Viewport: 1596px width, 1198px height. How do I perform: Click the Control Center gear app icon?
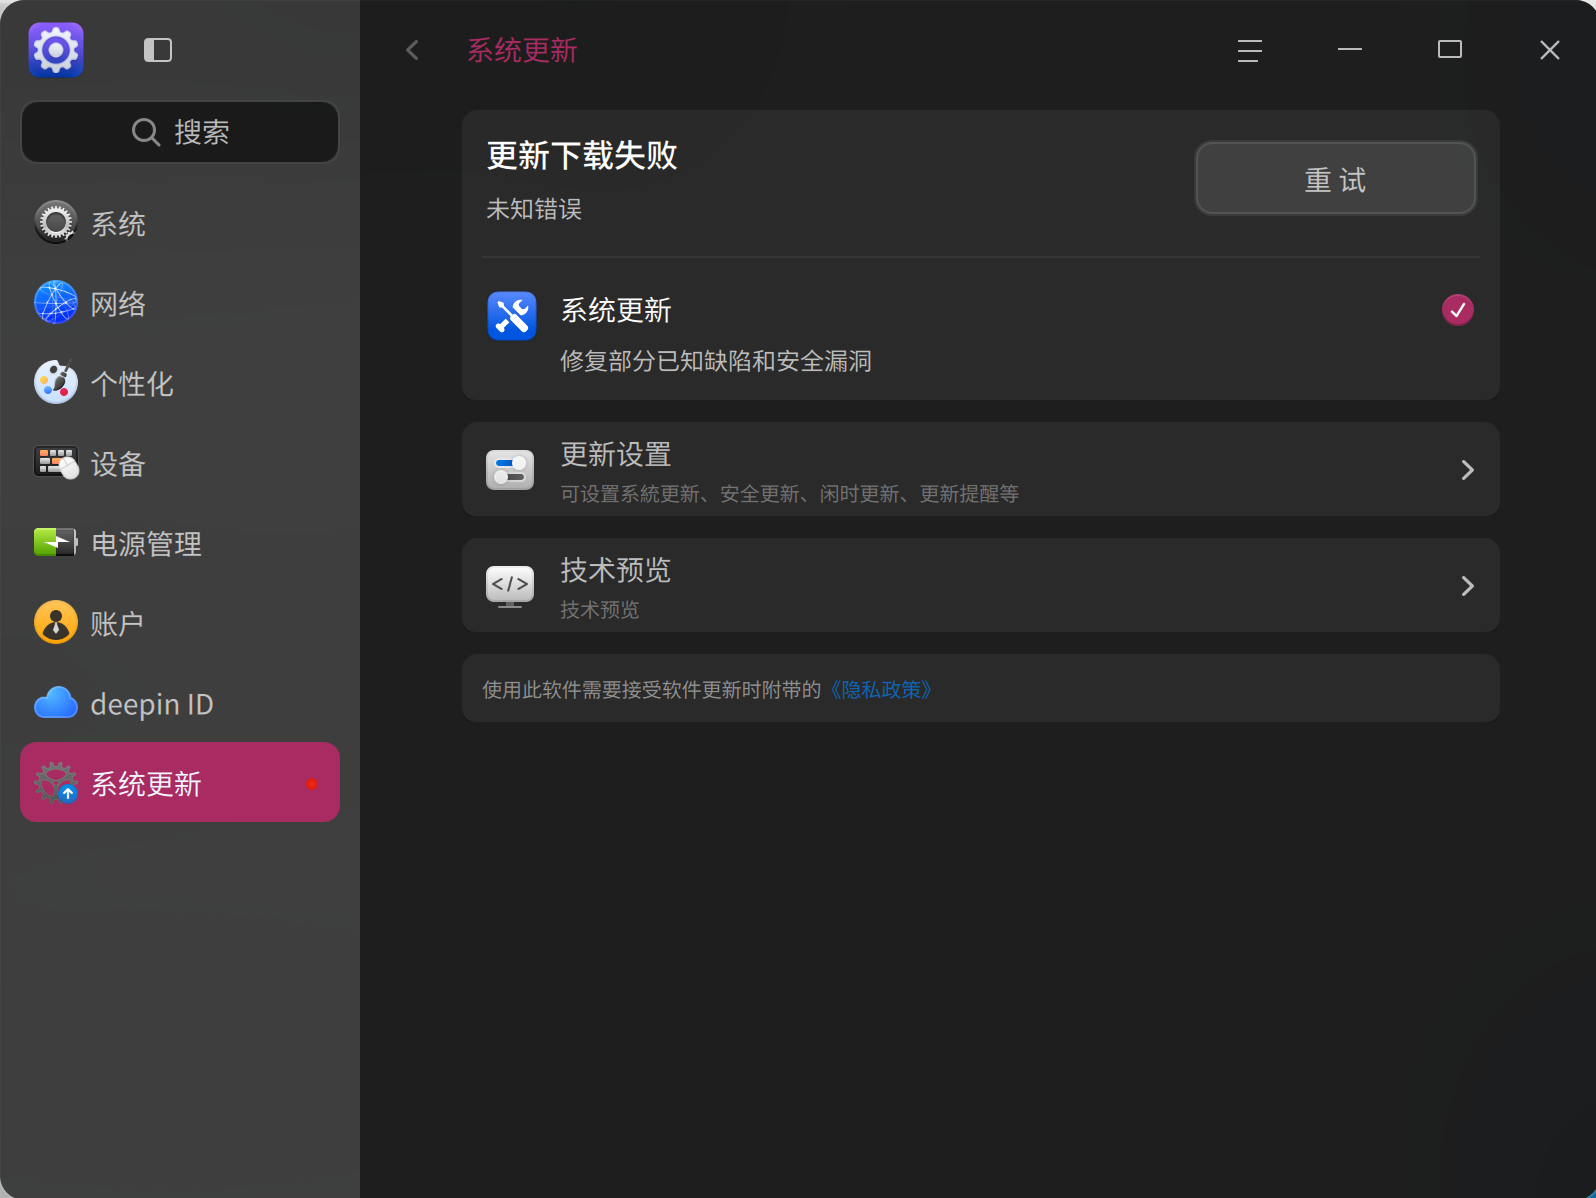tap(56, 50)
